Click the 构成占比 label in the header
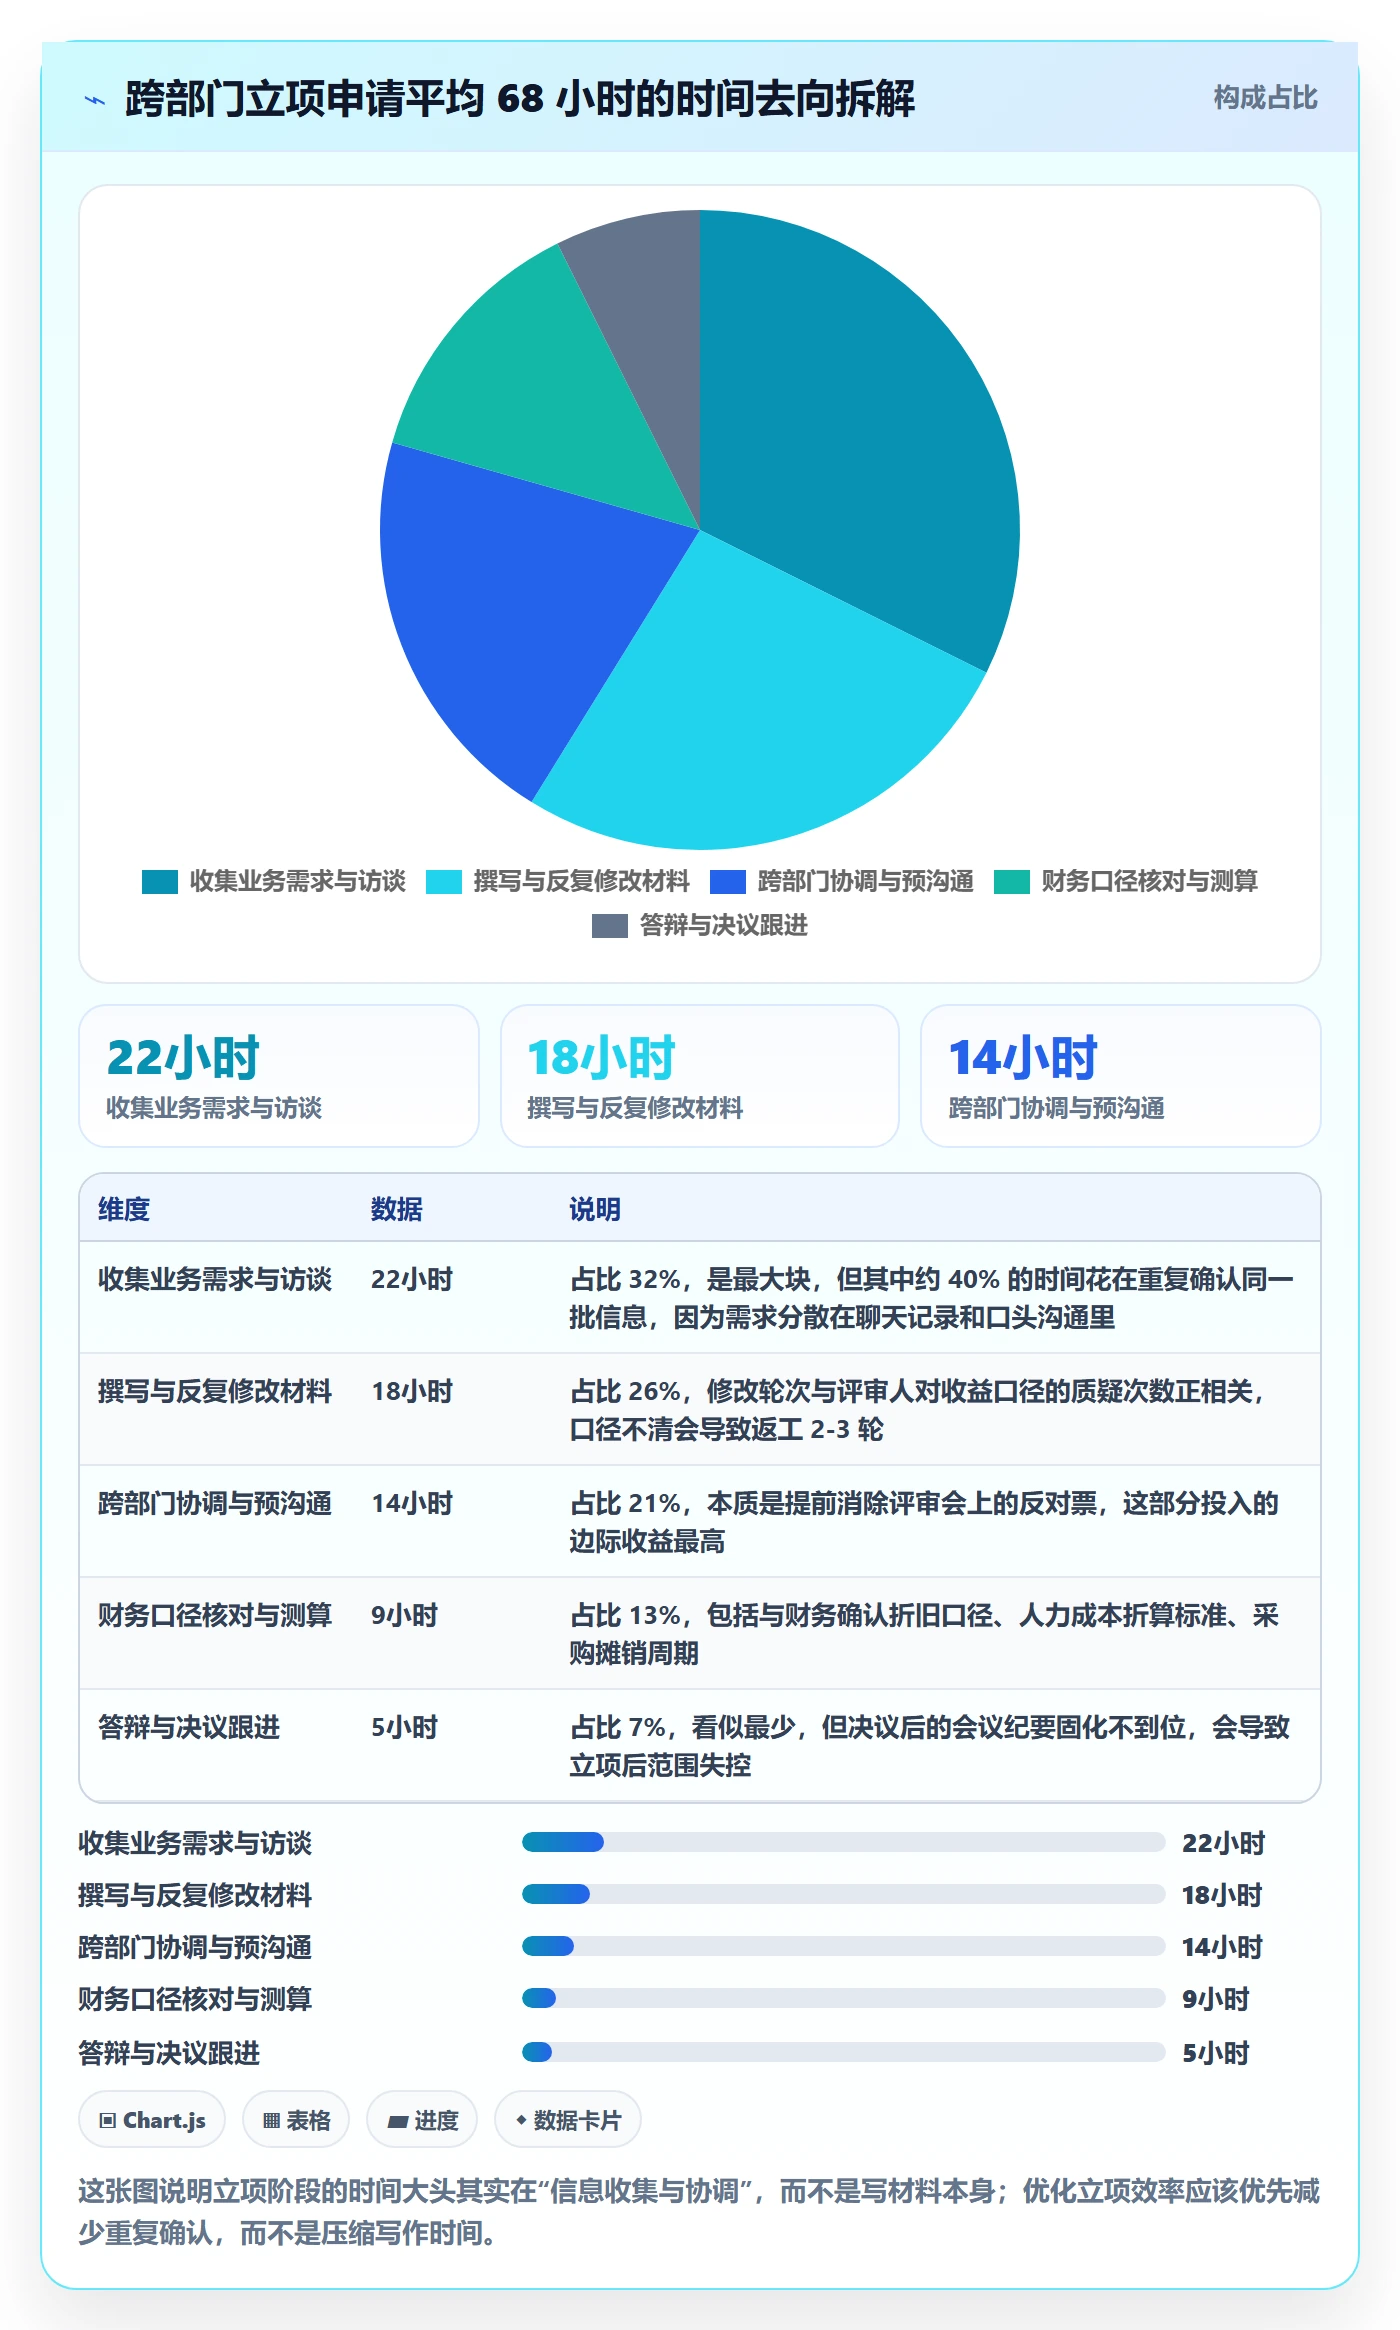The width and height of the screenshot is (1400, 2330). tap(1265, 98)
